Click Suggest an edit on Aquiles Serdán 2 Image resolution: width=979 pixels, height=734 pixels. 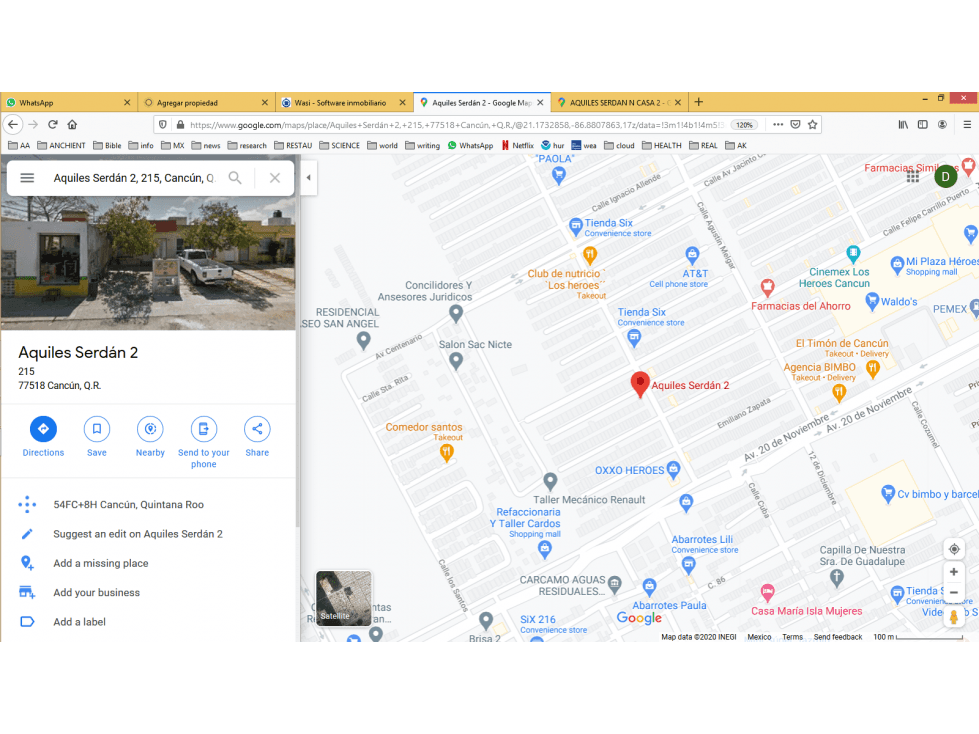138,534
